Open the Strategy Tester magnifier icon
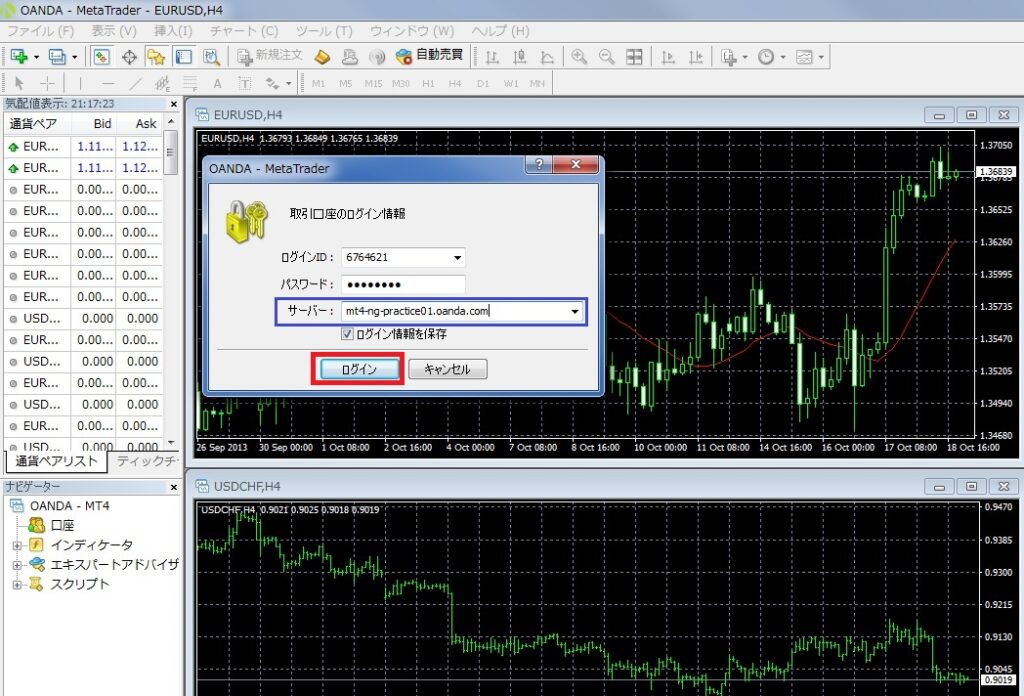 [x=211, y=57]
